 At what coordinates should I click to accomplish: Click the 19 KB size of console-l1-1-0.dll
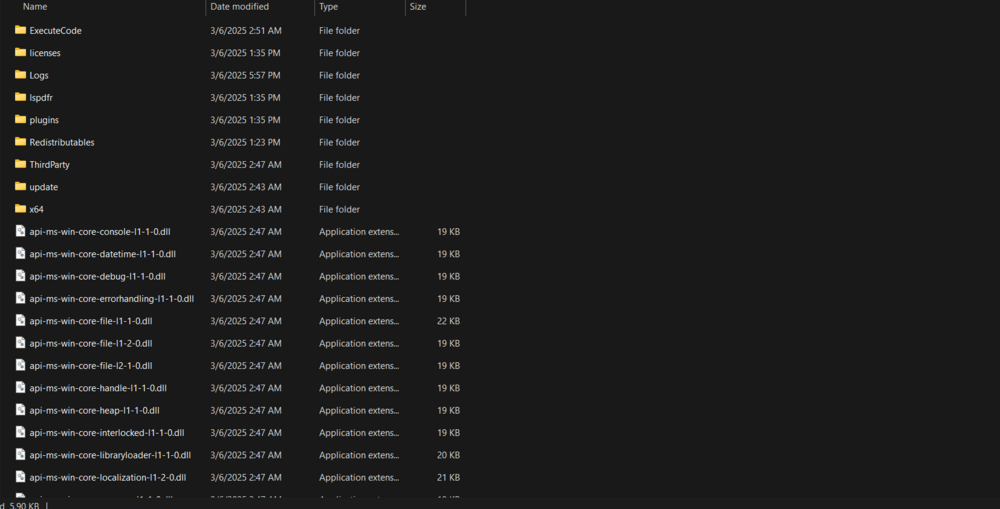[x=448, y=232]
